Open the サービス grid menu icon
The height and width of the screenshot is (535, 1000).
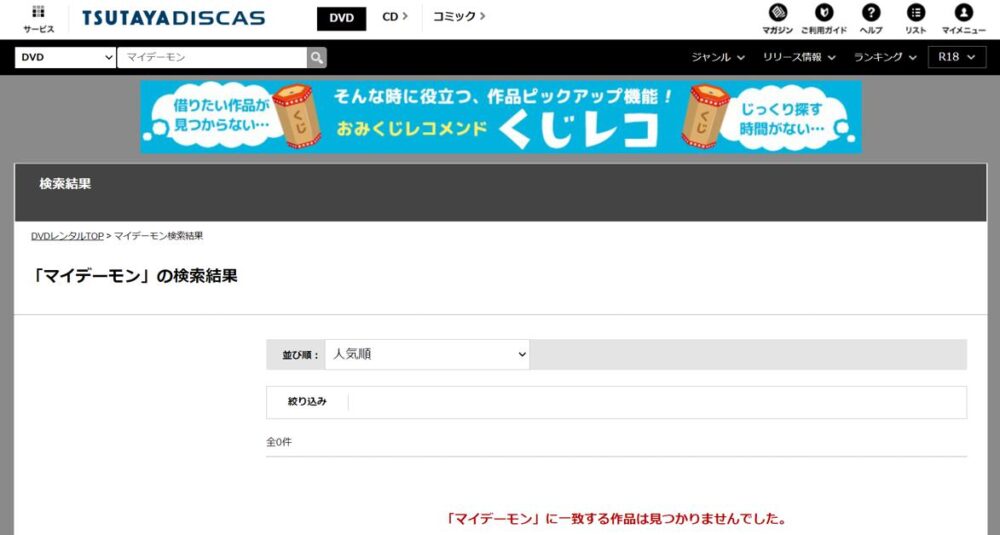tap(39, 18)
